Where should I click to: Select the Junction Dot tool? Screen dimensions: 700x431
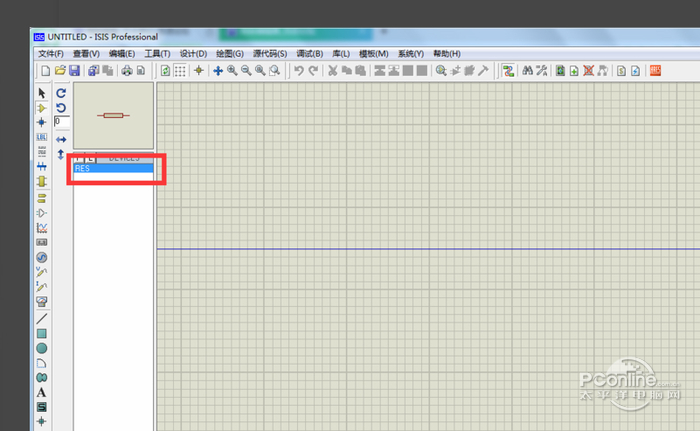click(x=42, y=122)
